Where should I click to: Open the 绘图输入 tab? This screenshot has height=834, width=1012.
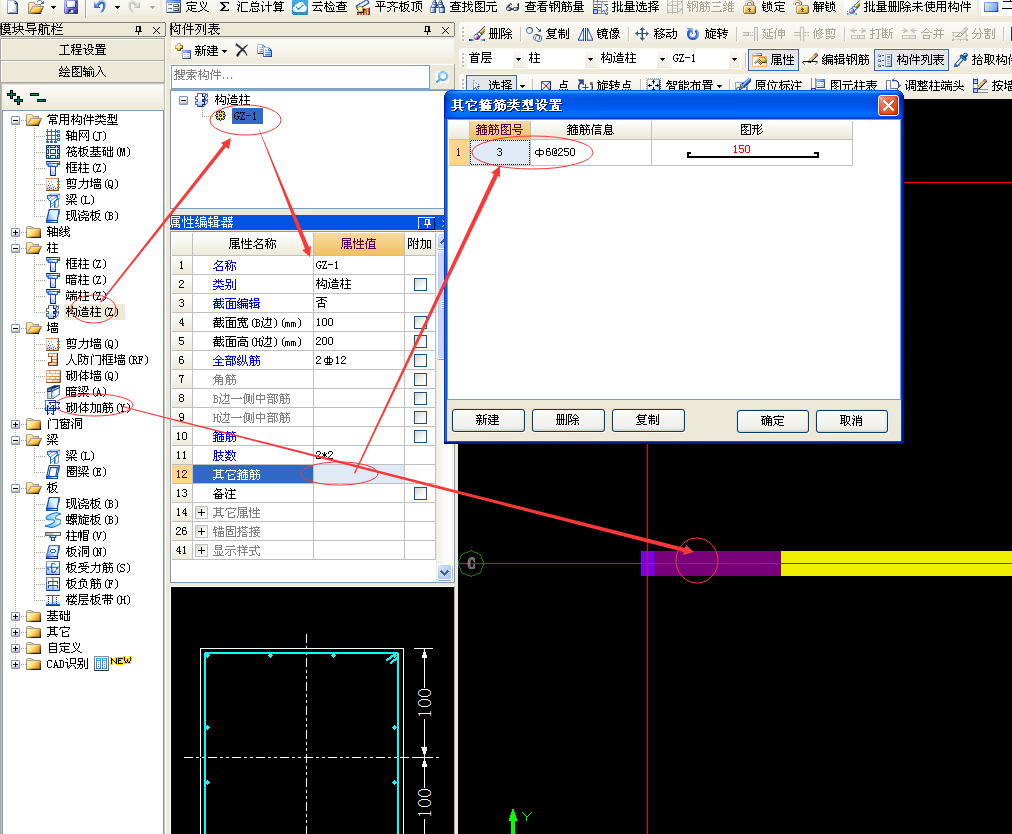pos(83,72)
